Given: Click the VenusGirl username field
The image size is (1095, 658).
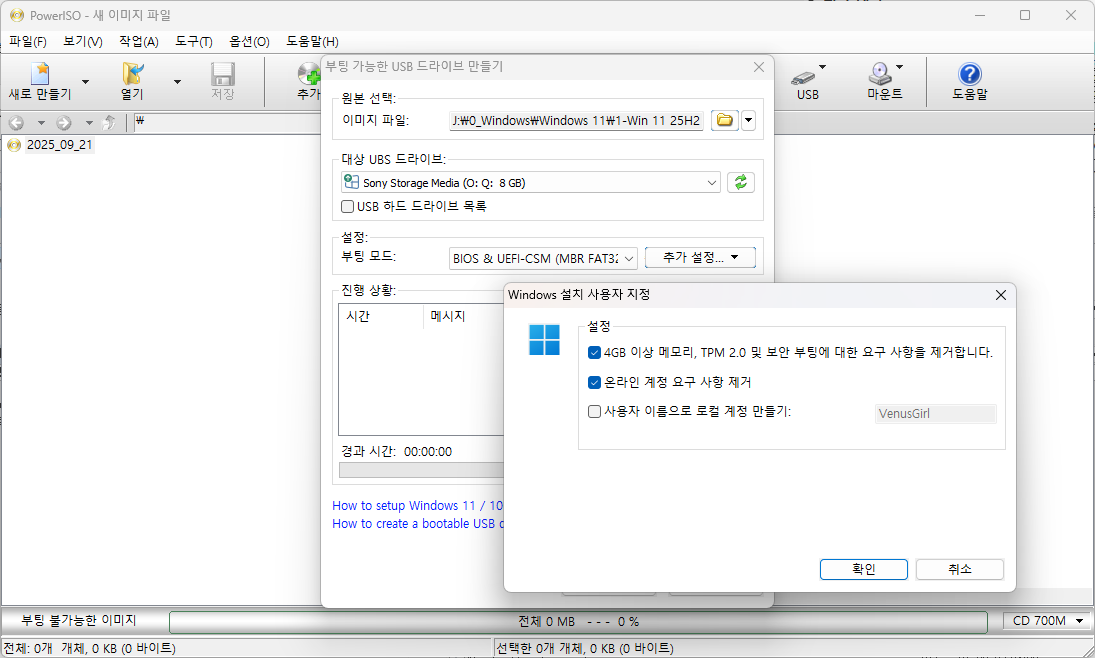Looking at the screenshot, I should (x=935, y=414).
